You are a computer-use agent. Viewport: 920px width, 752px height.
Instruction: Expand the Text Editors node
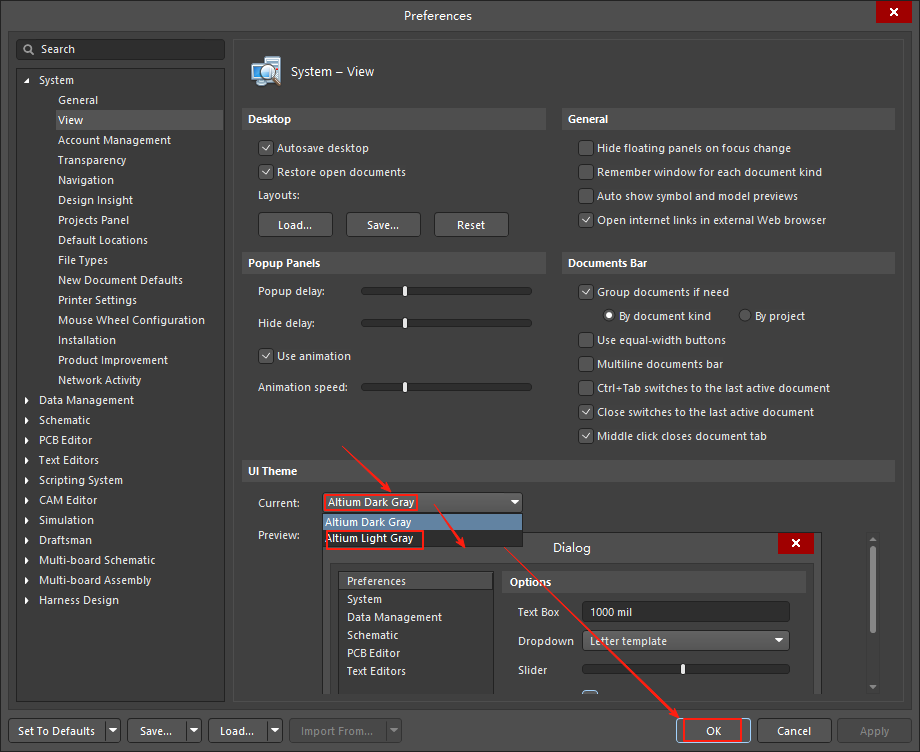coord(26,460)
